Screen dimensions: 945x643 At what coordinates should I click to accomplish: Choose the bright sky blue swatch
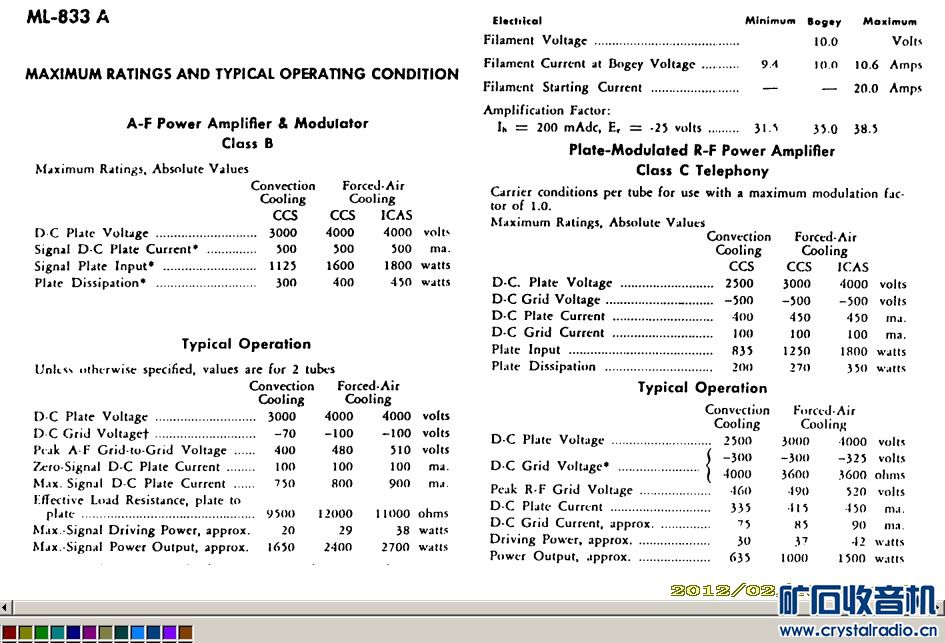pos(137,633)
